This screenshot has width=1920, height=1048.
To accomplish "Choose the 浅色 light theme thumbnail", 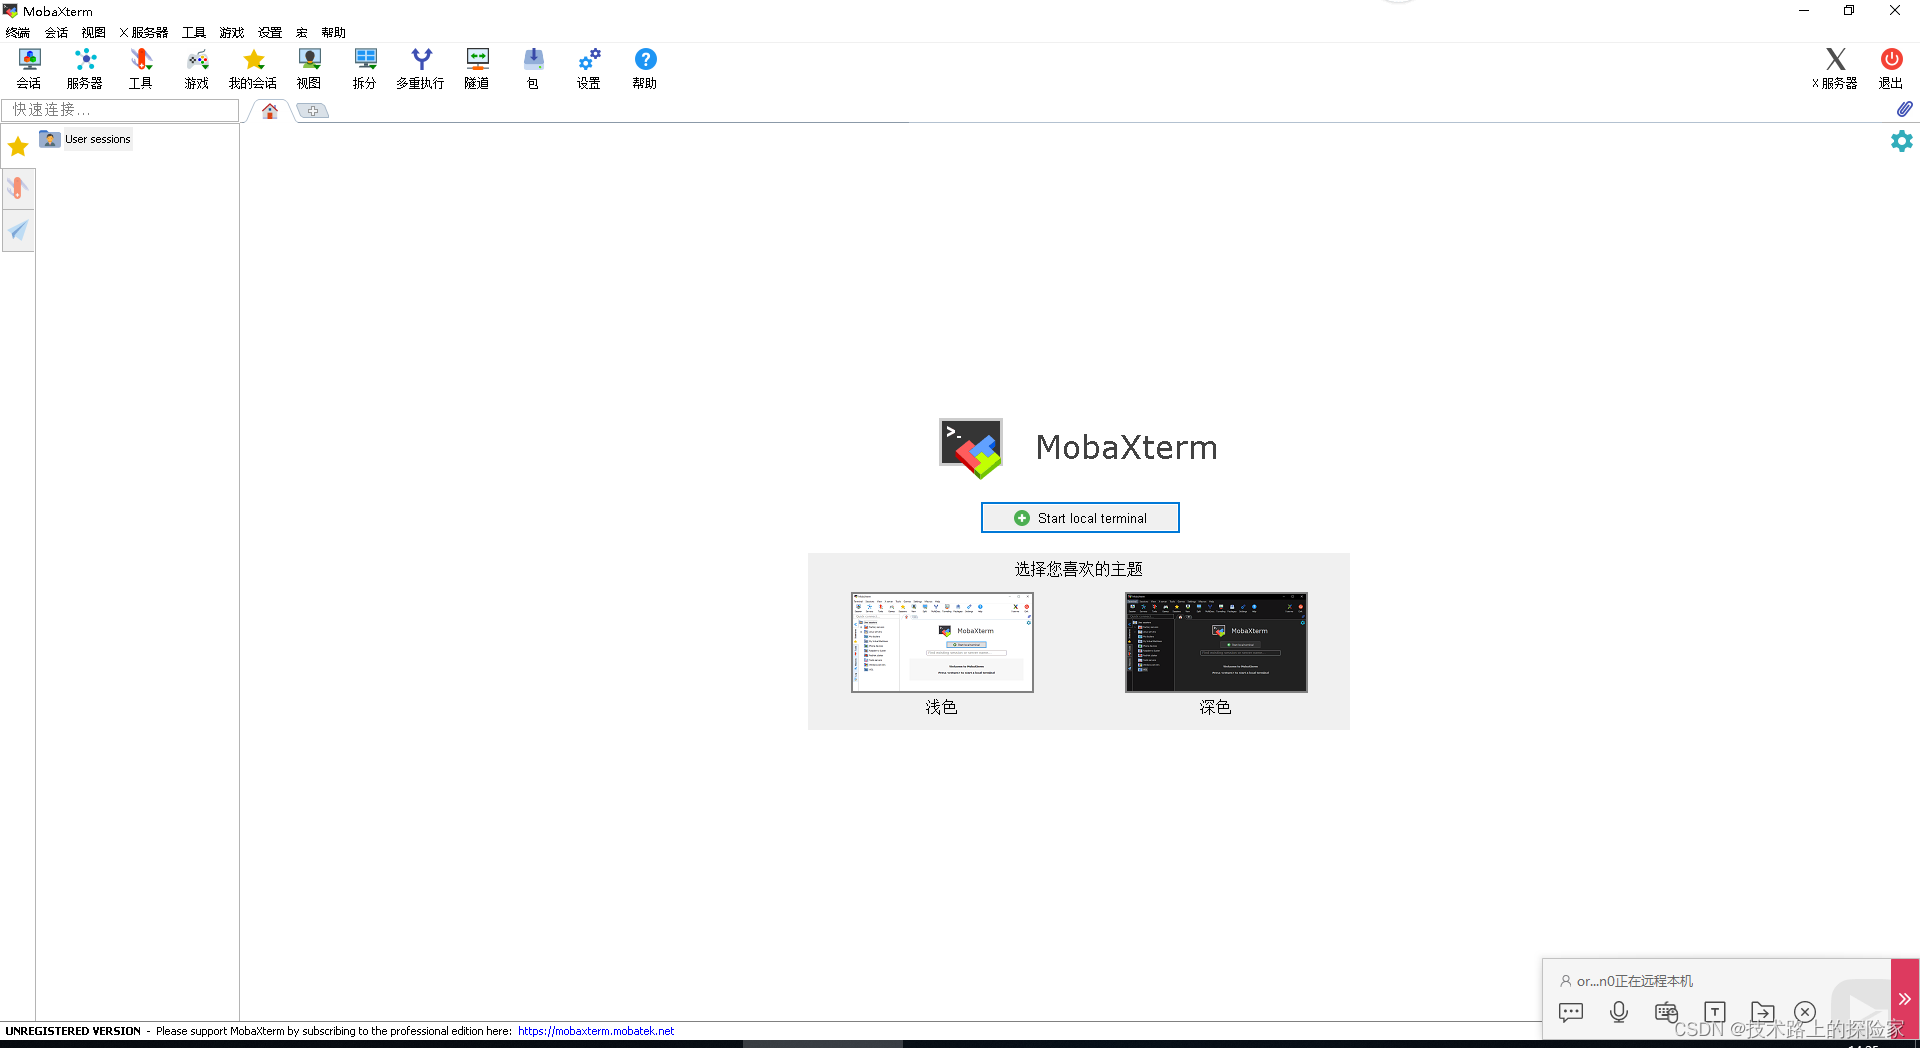I will pyautogui.click(x=942, y=642).
